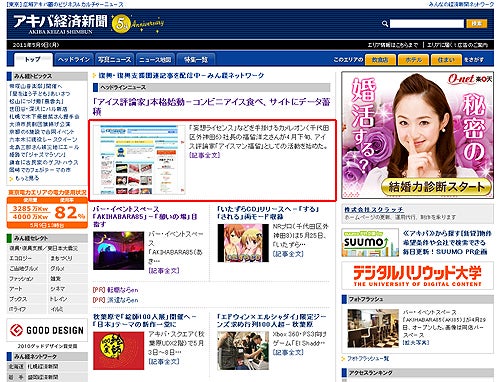Select the ニュース地図 tab

pos(155,60)
